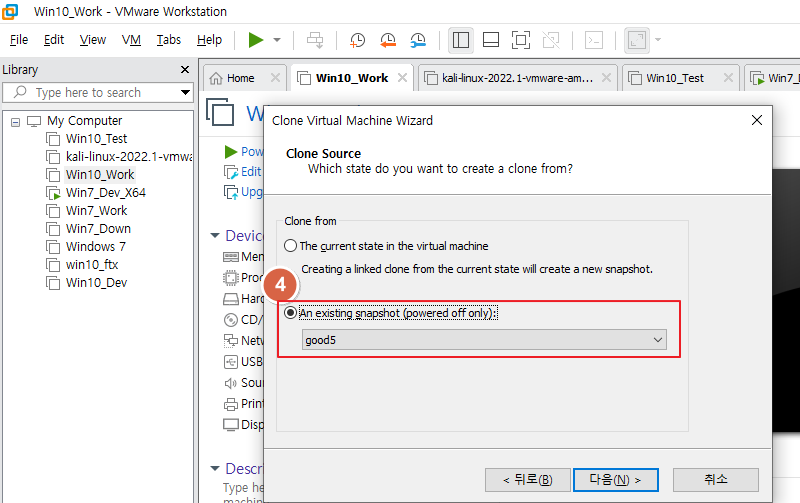800x503 pixels.
Task: Open the File menu
Action: (19, 40)
